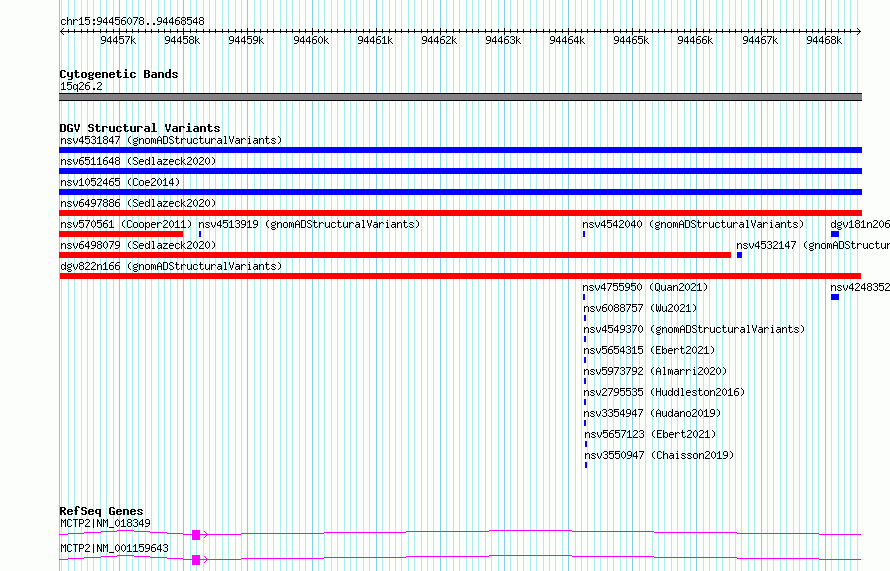Select the RefSeq Genes track title
890x571 pixels.
pos(101,511)
